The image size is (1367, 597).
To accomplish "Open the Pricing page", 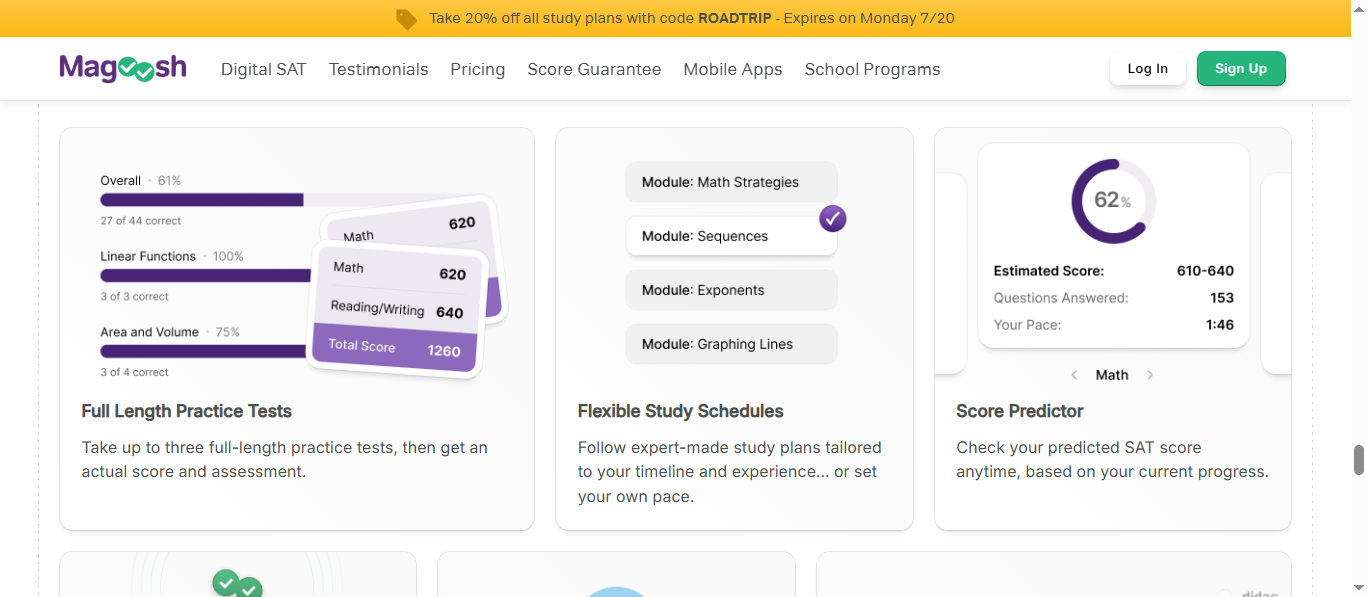I will point(478,69).
